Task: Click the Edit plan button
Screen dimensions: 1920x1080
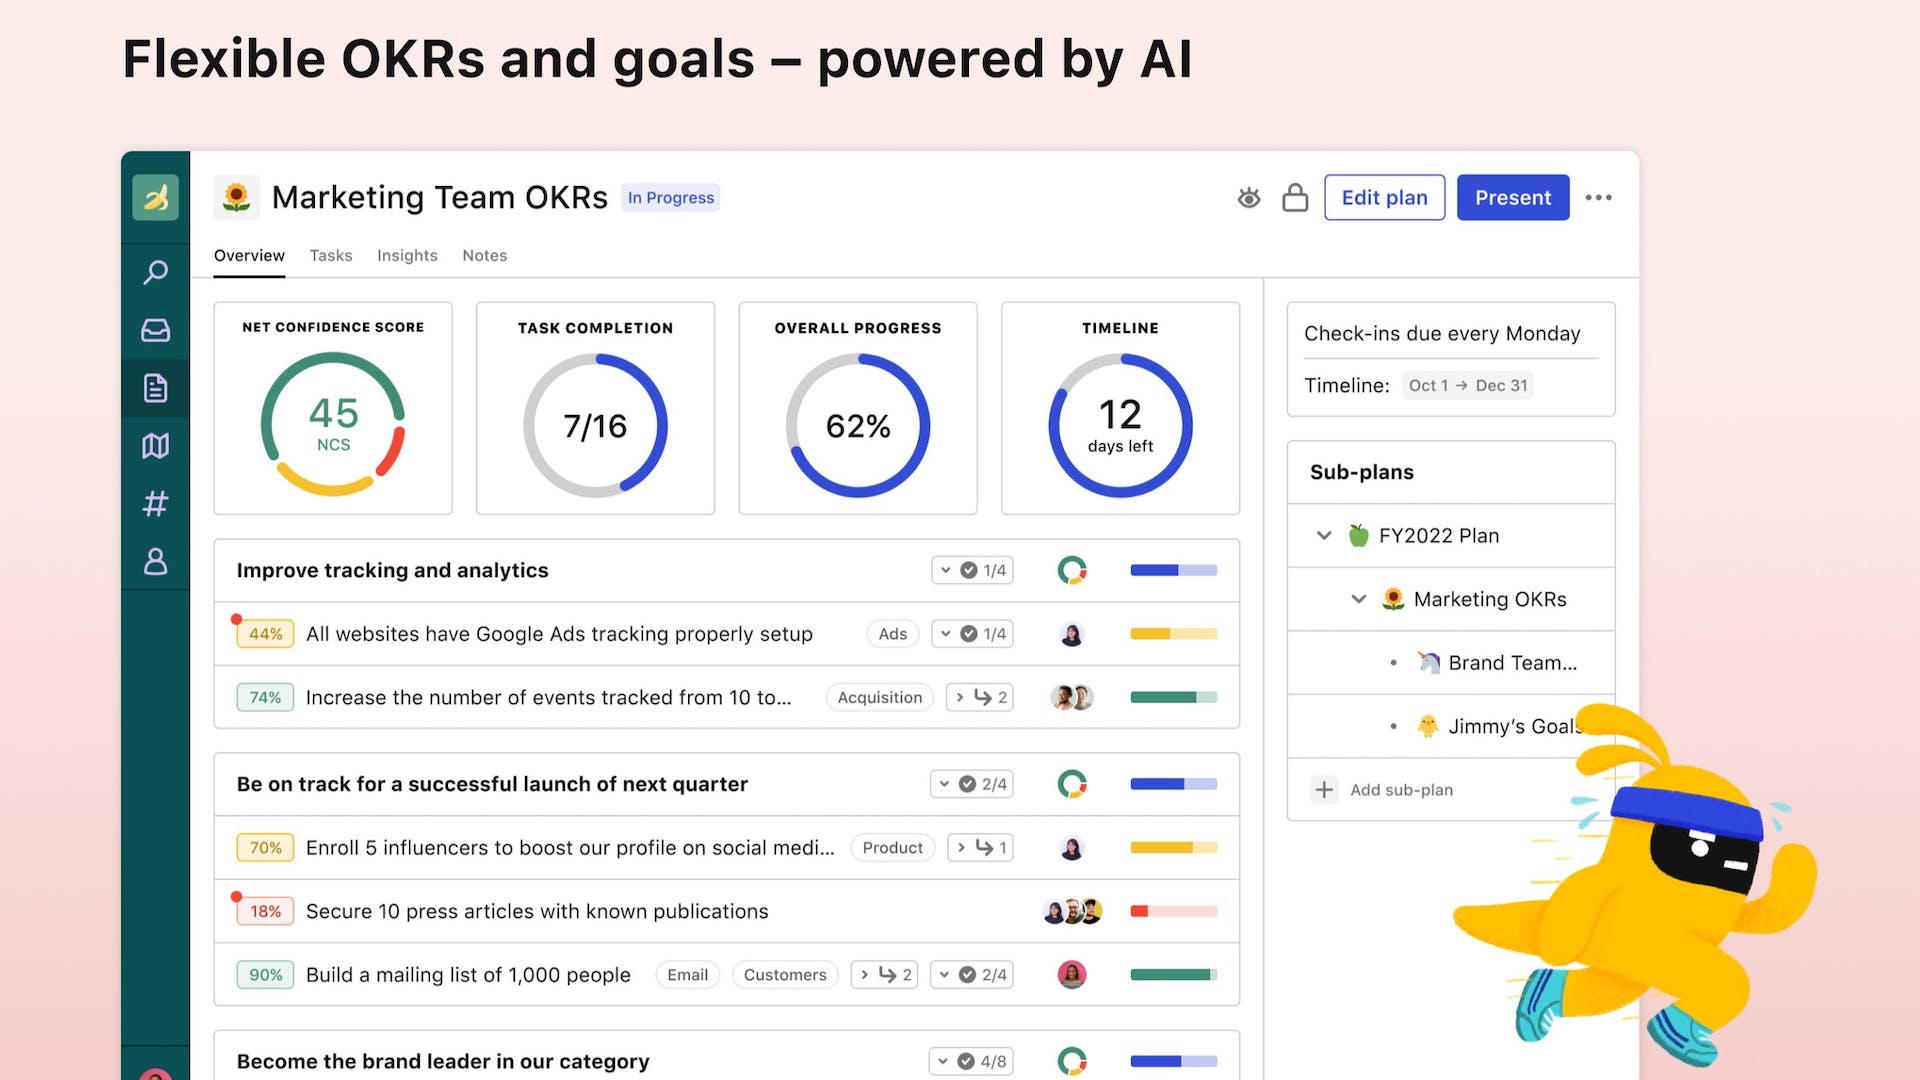Action: 1384,197
